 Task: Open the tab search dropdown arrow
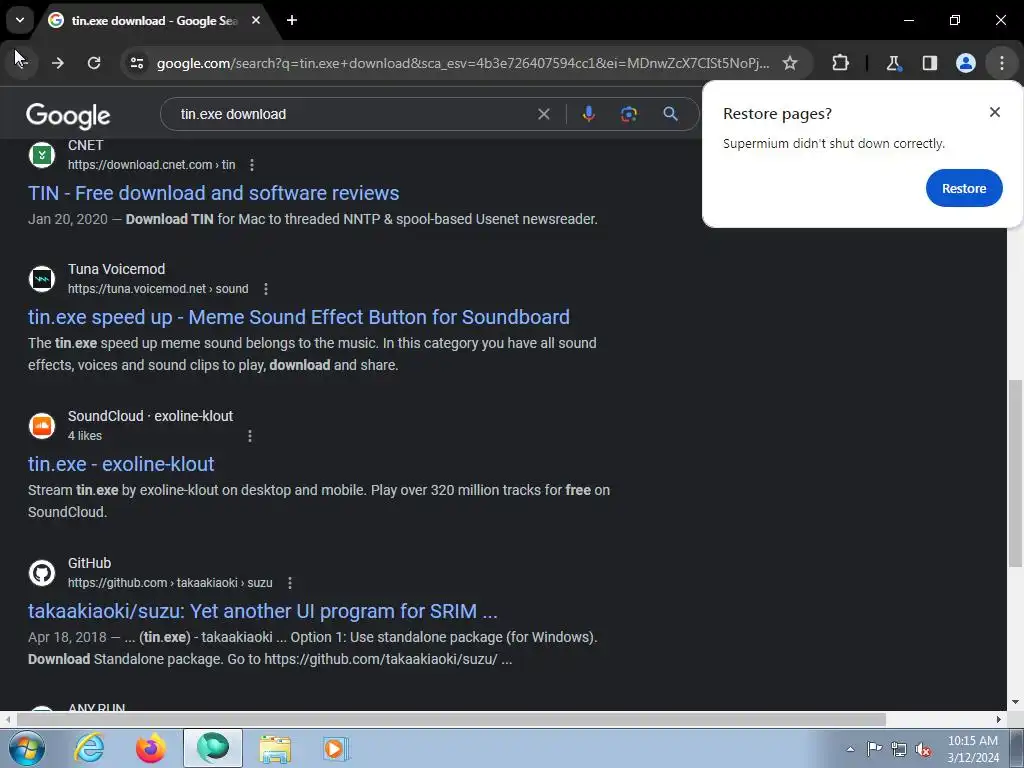click(x=20, y=20)
